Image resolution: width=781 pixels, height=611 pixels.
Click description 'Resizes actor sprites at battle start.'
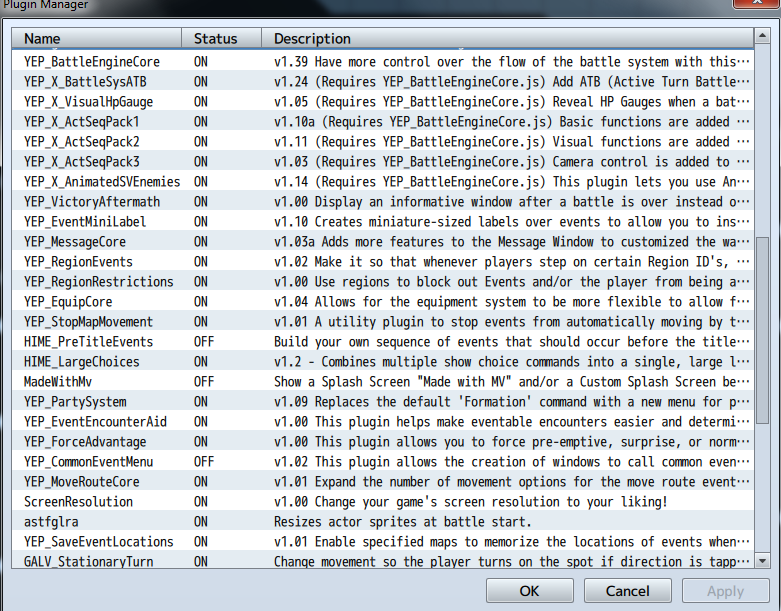[402, 522]
